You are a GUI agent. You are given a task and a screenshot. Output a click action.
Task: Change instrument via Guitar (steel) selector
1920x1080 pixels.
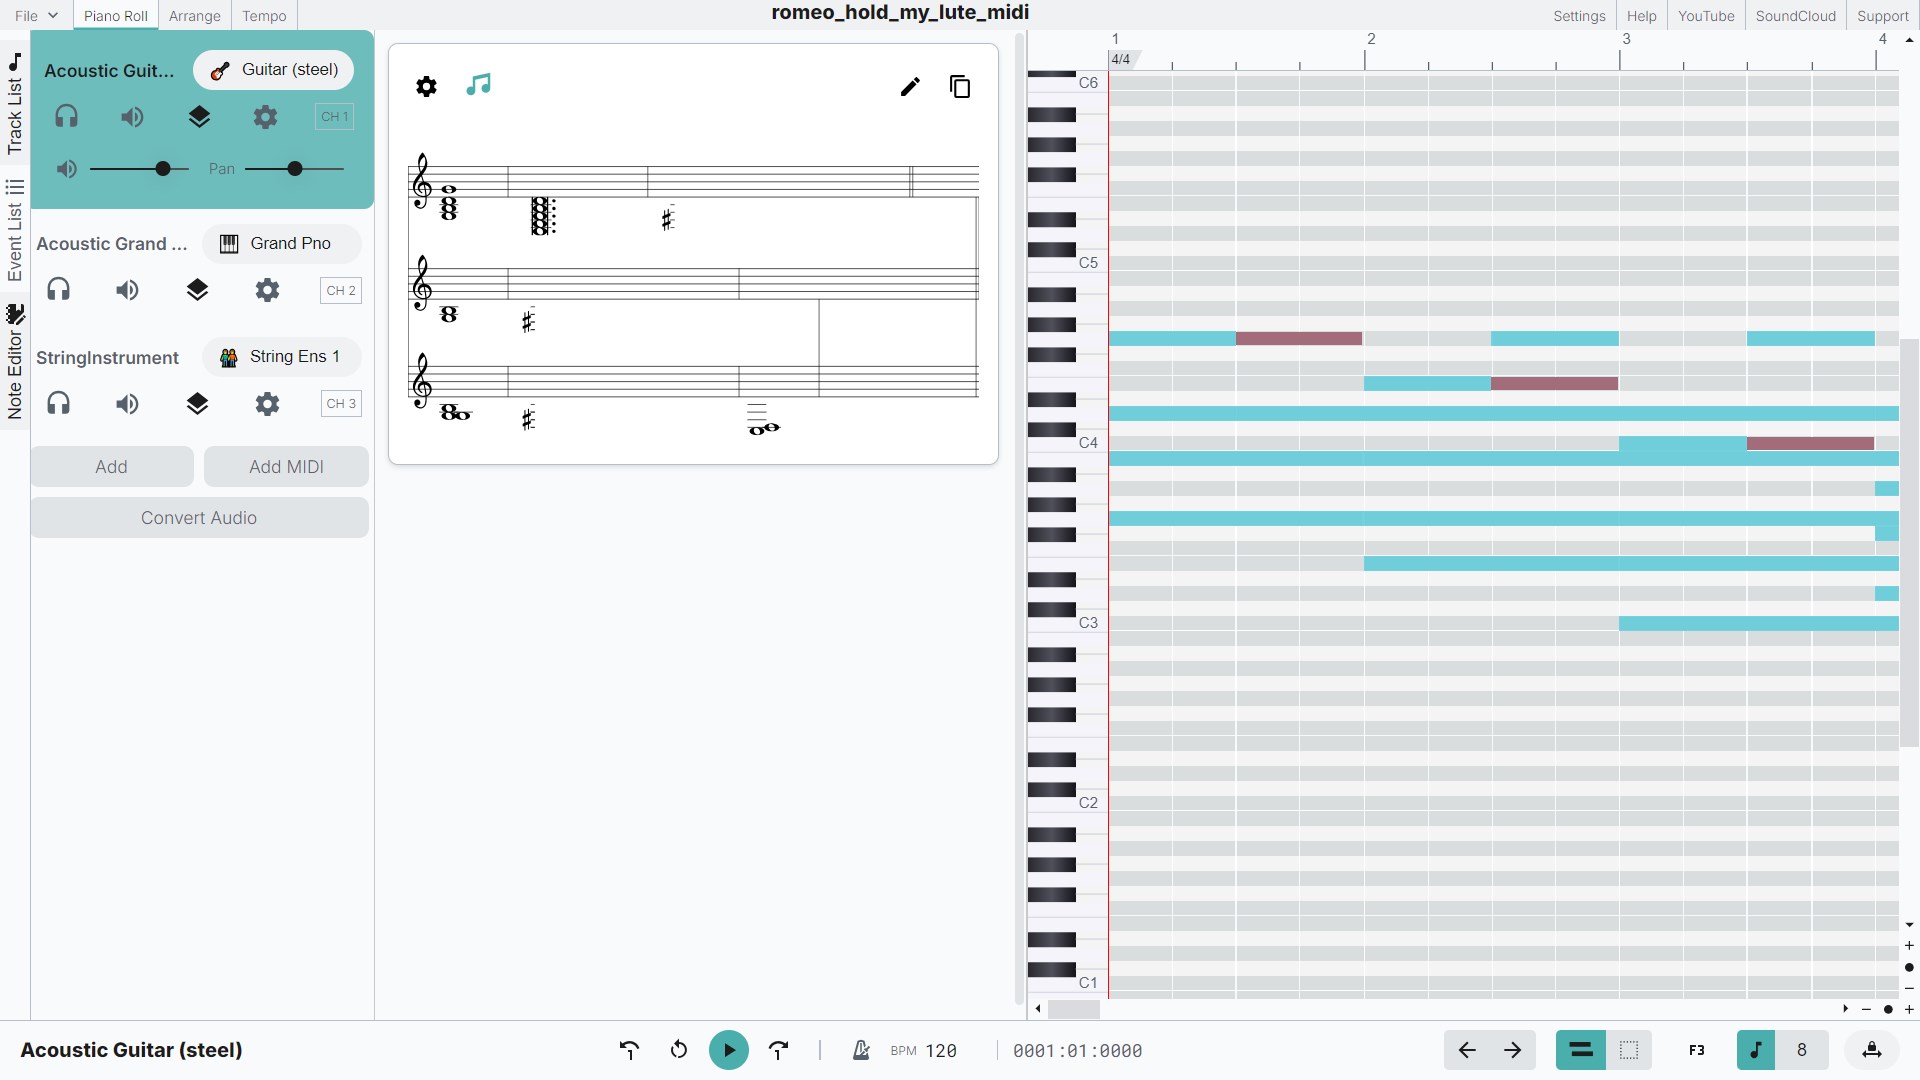[274, 70]
